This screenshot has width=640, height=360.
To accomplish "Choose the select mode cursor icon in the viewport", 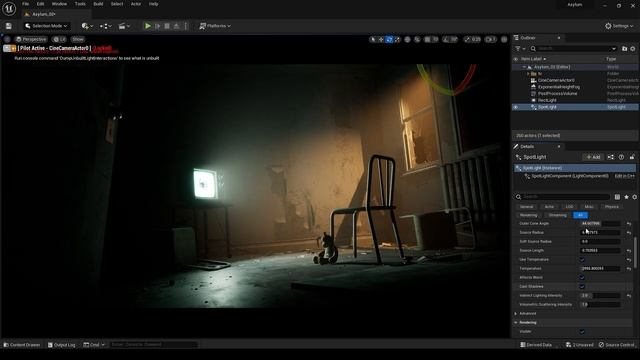I will tap(373, 39).
